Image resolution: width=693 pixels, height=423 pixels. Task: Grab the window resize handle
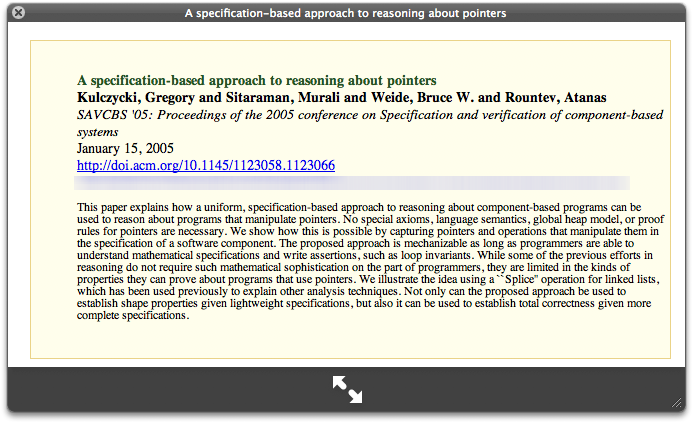pos(677,402)
